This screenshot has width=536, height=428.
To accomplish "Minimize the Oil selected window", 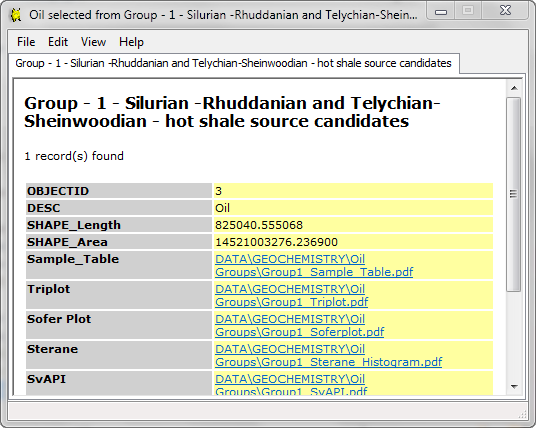I will 441,12.
